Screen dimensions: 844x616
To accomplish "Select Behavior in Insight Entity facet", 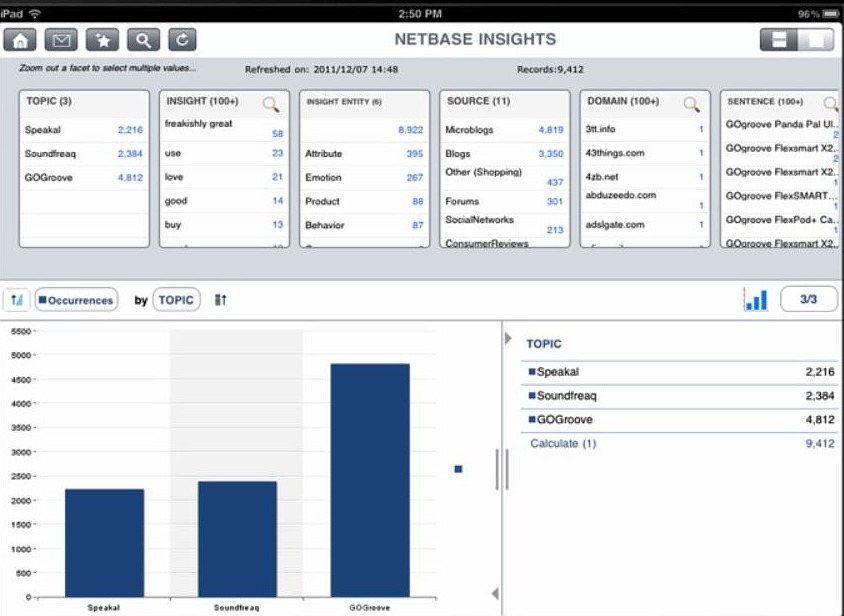I will pyautogui.click(x=364, y=225).
